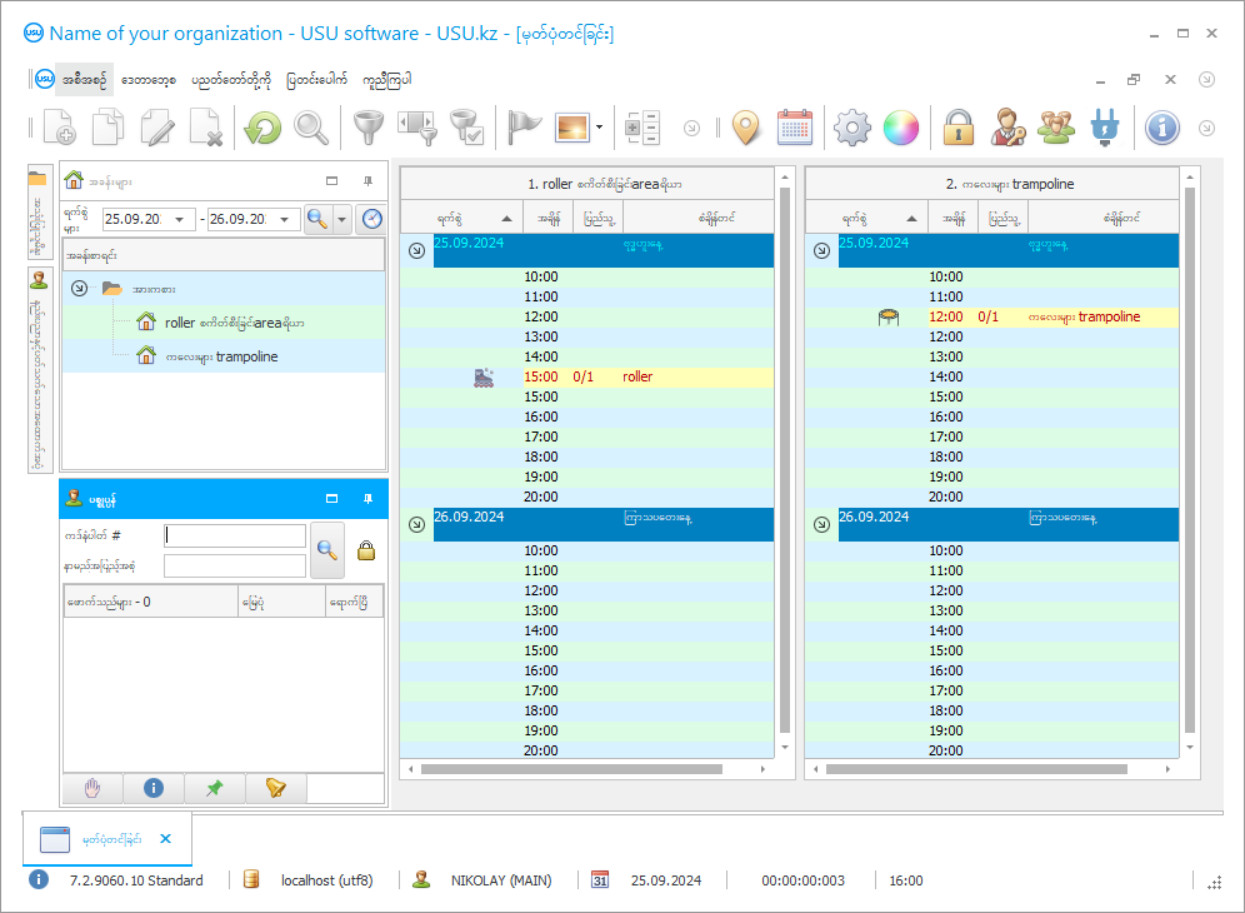Click the power plug connection icon

pos(1105,128)
